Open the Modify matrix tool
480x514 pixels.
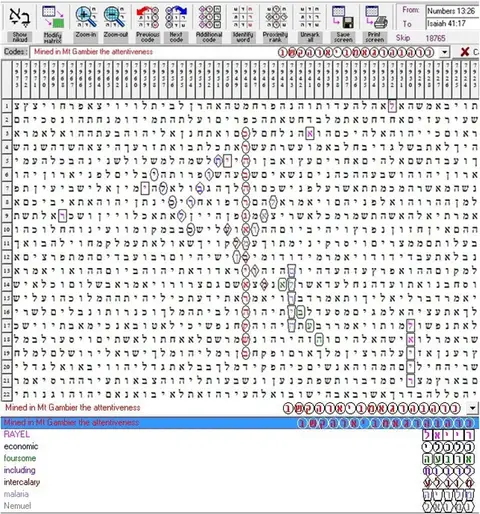pos(53,24)
